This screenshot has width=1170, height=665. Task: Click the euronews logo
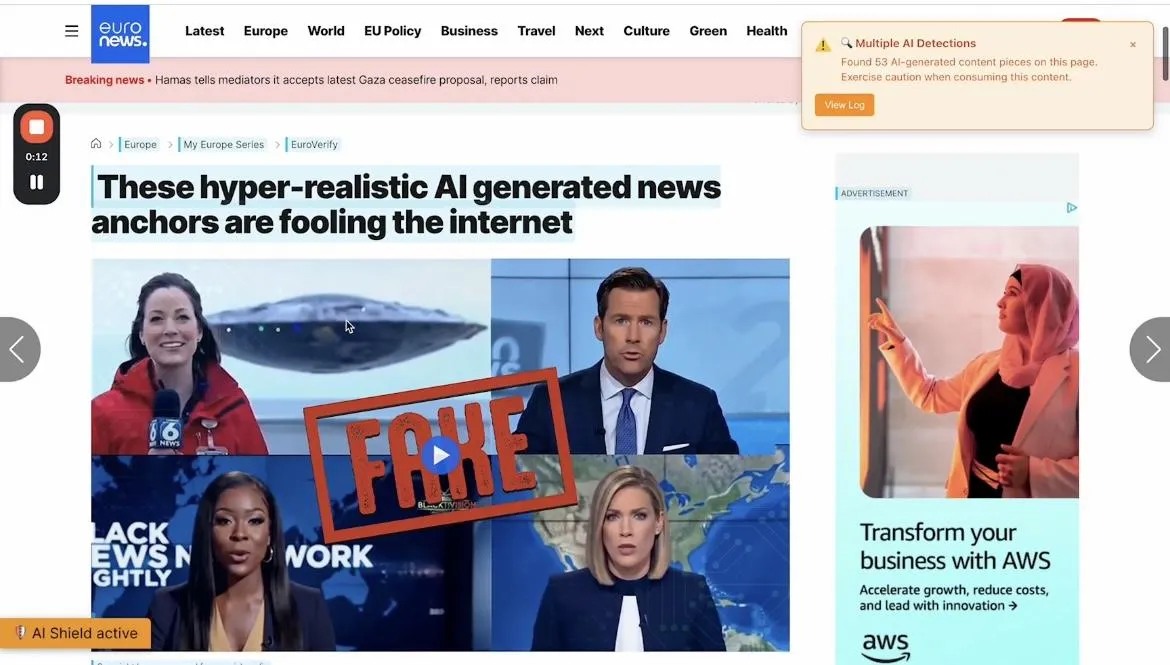(120, 34)
